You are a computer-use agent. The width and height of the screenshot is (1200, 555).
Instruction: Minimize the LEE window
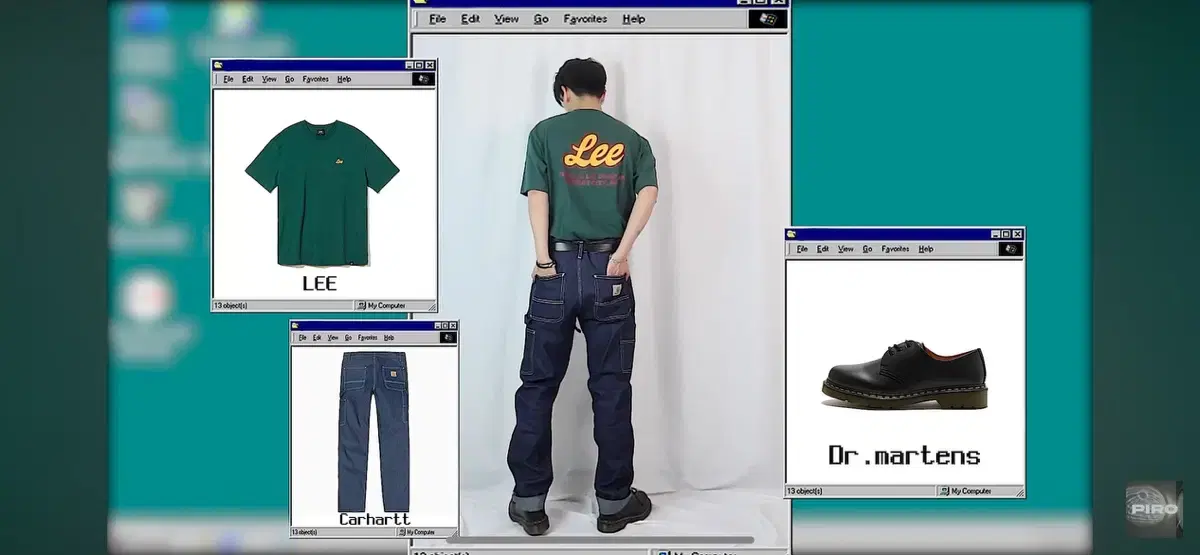[410, 65]
